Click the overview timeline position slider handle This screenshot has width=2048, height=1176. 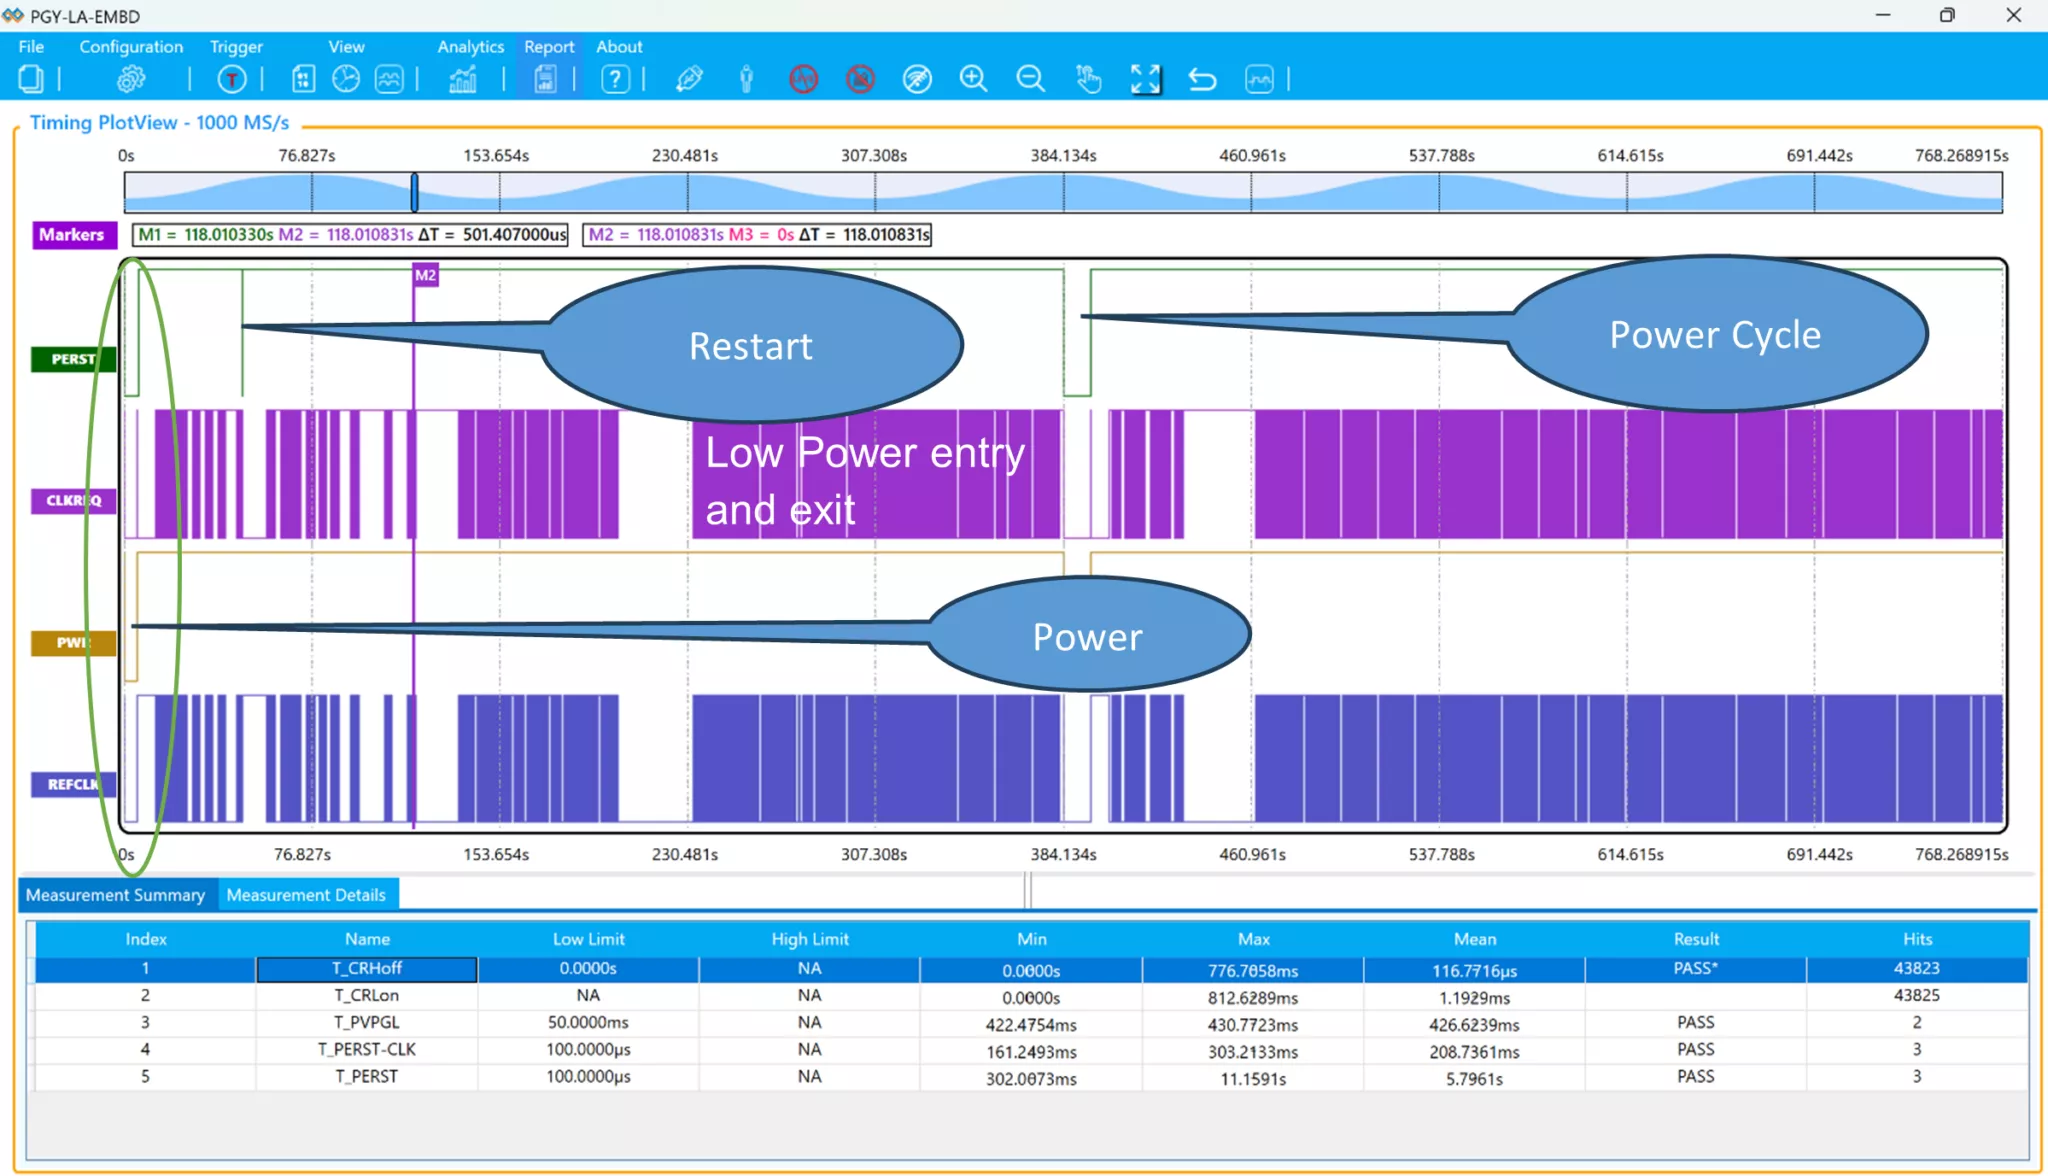tap(414, 192)
